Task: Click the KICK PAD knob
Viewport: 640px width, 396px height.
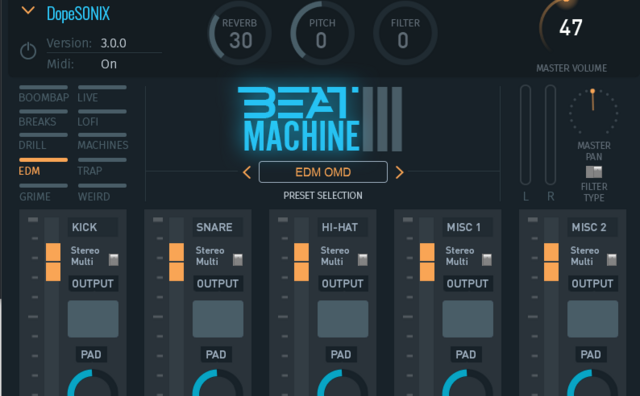Action: point(93,384)
